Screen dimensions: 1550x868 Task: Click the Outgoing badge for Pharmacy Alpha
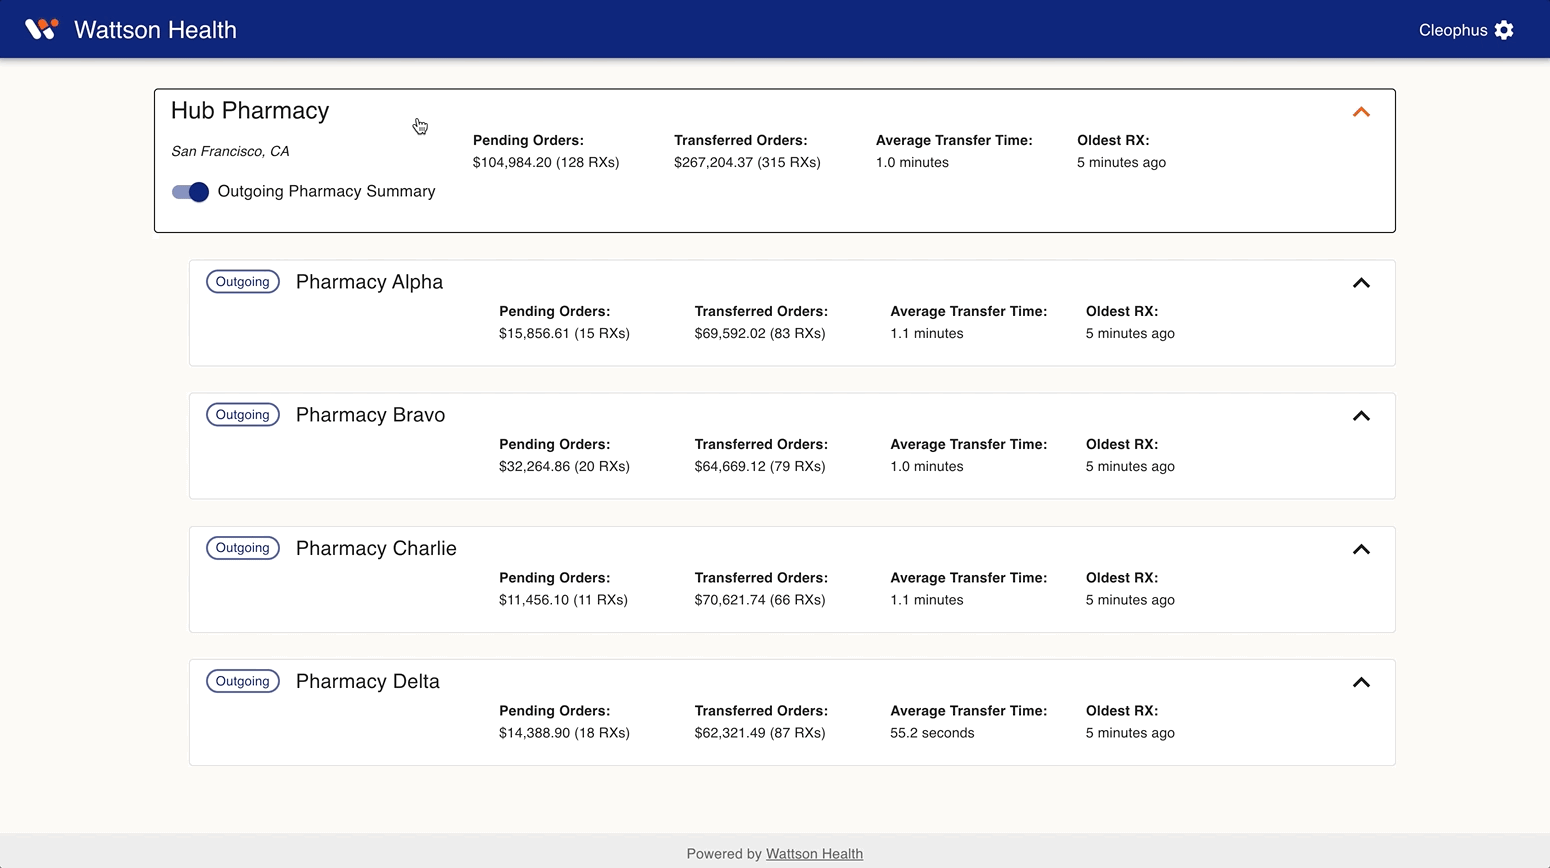(x=242, y=282)
